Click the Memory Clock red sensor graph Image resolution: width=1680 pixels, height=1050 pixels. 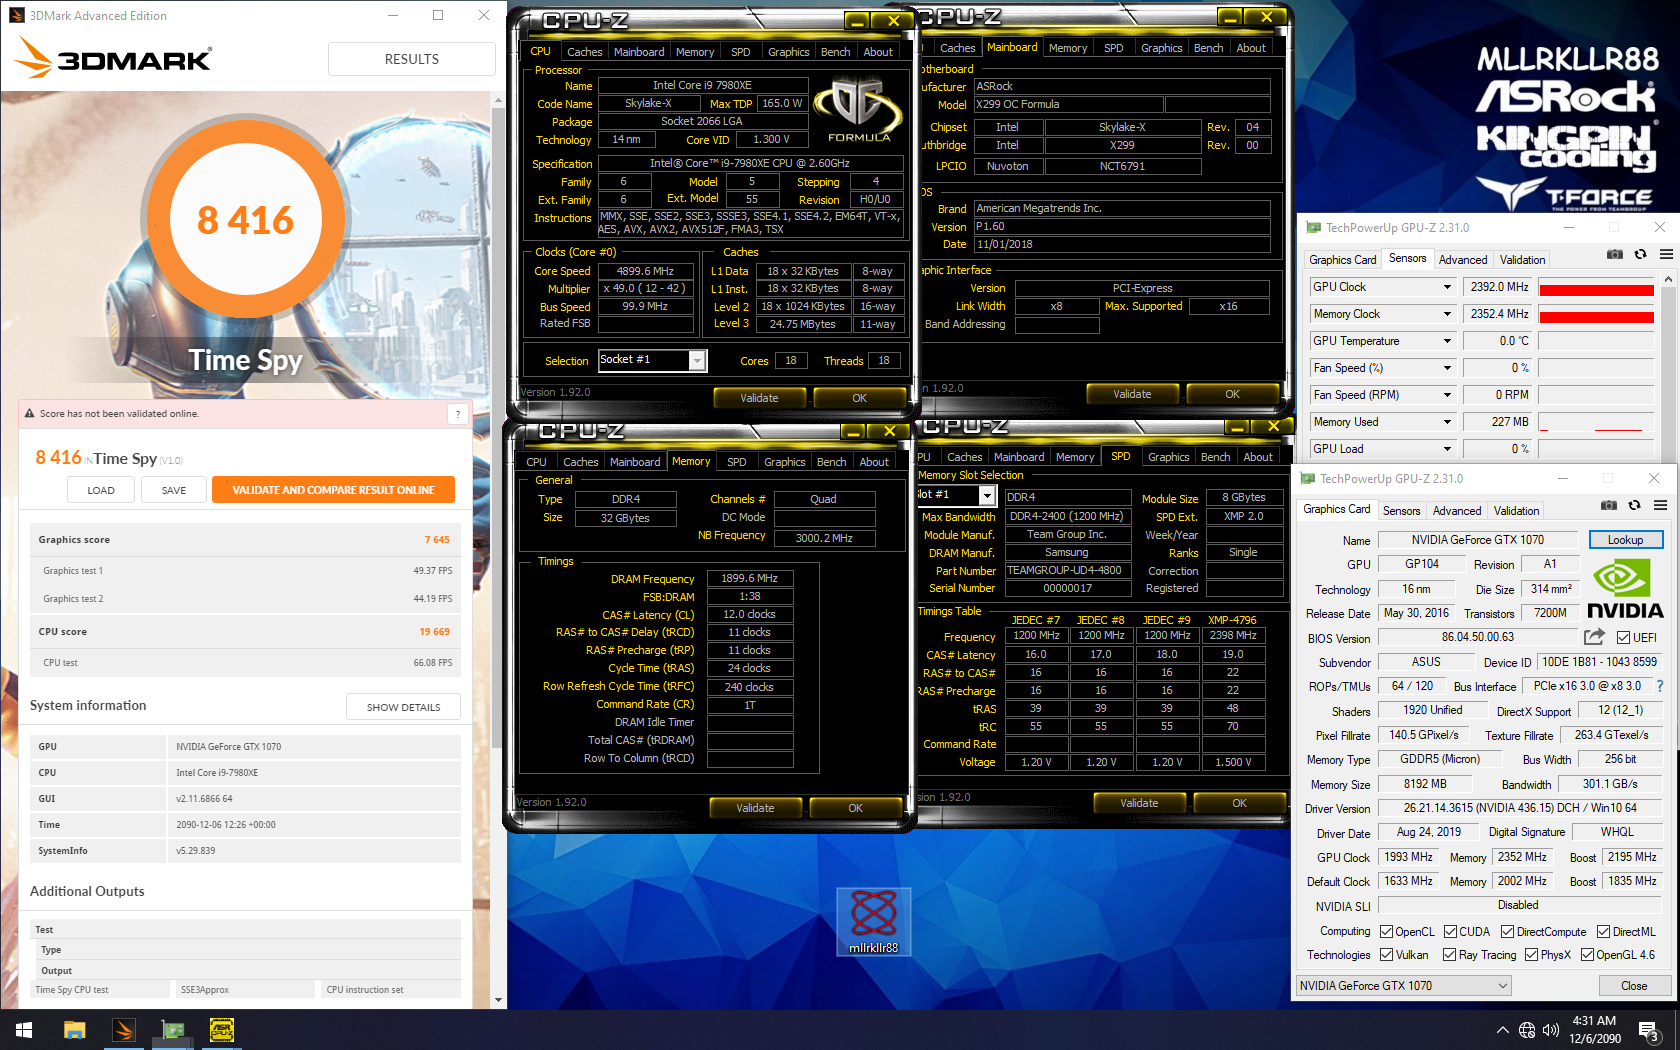(1596, 314)
